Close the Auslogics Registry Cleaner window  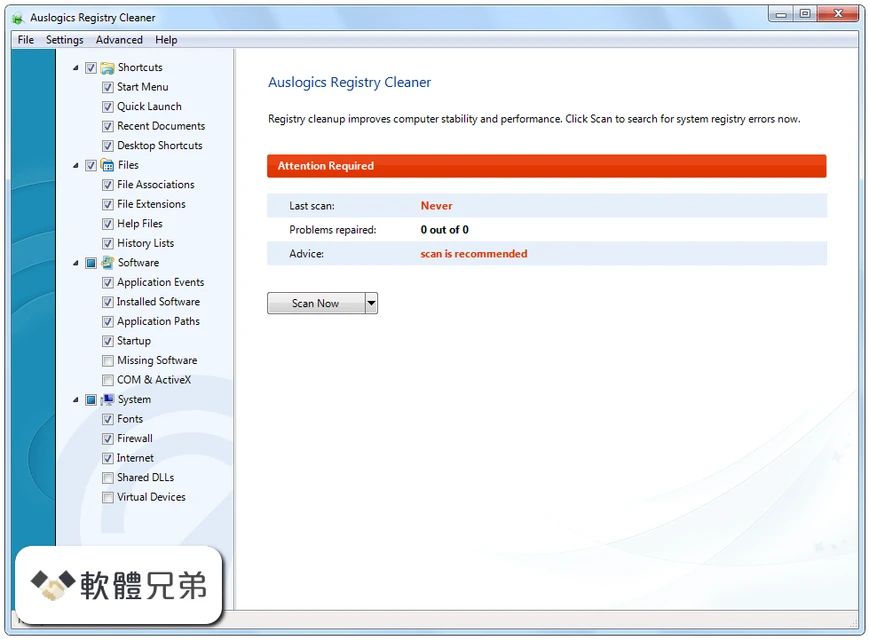838,14
